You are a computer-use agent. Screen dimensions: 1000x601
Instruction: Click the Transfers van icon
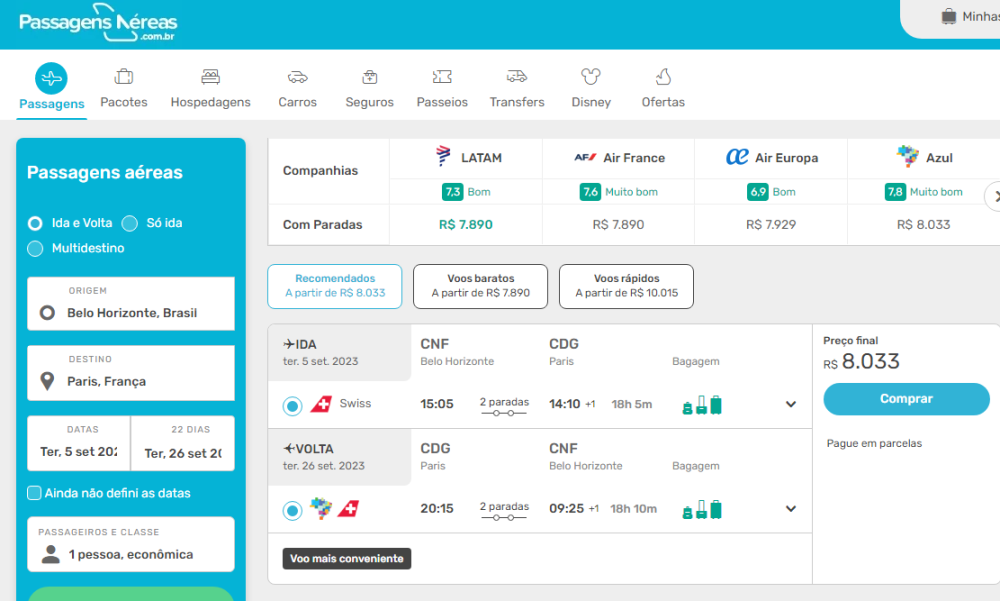click(517, 77)
